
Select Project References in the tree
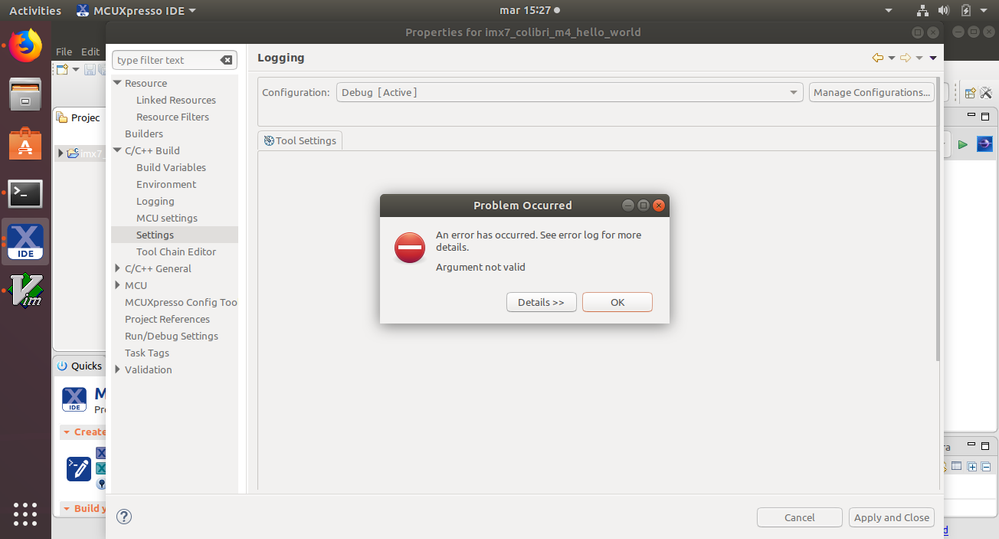(x=167, y=319)
